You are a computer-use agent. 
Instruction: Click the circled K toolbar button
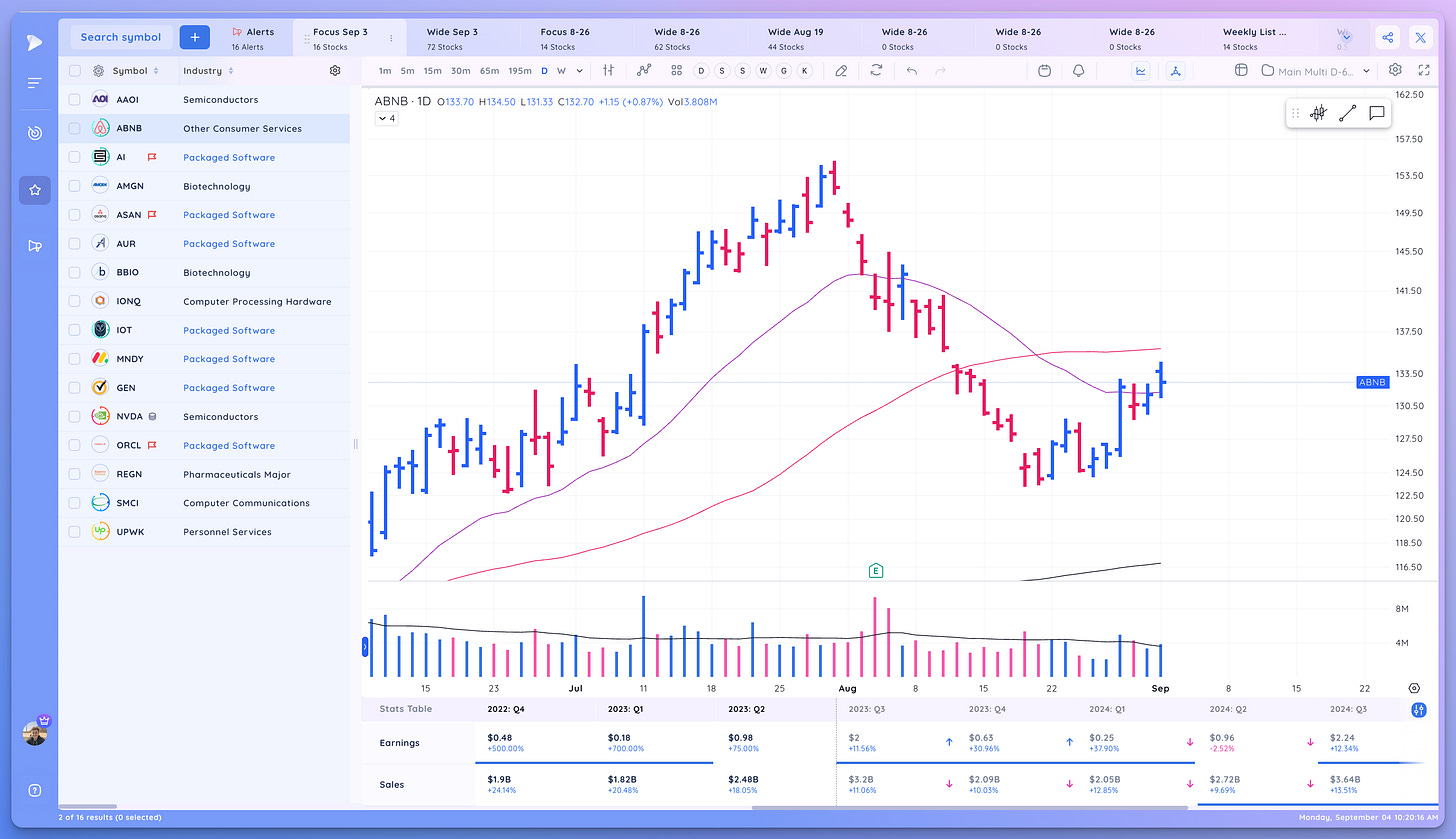pyautogui.click(x=805, y=70)
